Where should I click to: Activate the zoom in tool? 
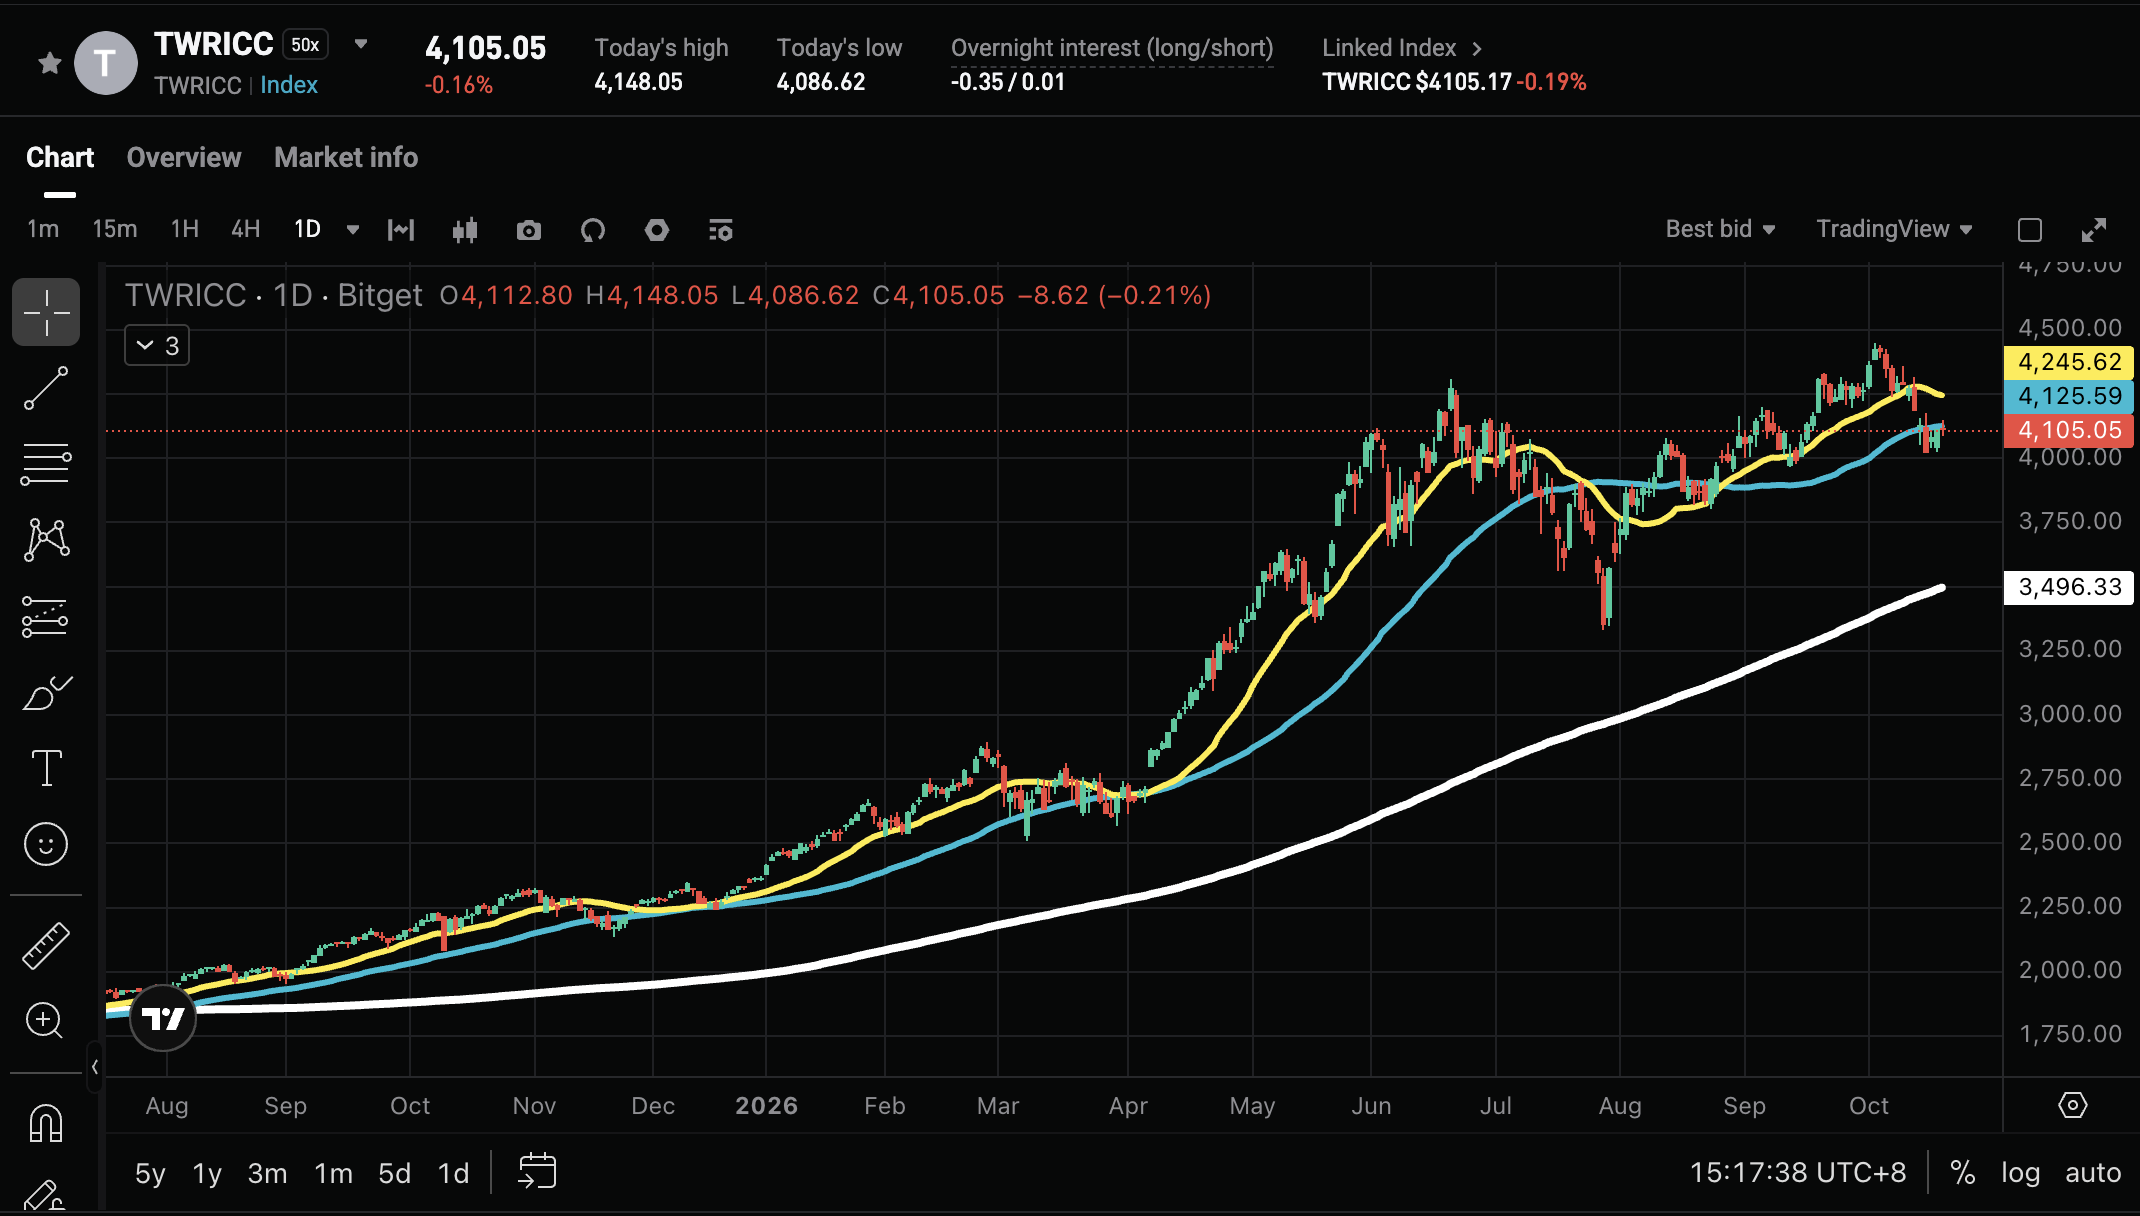click(x=44, y=1021)
